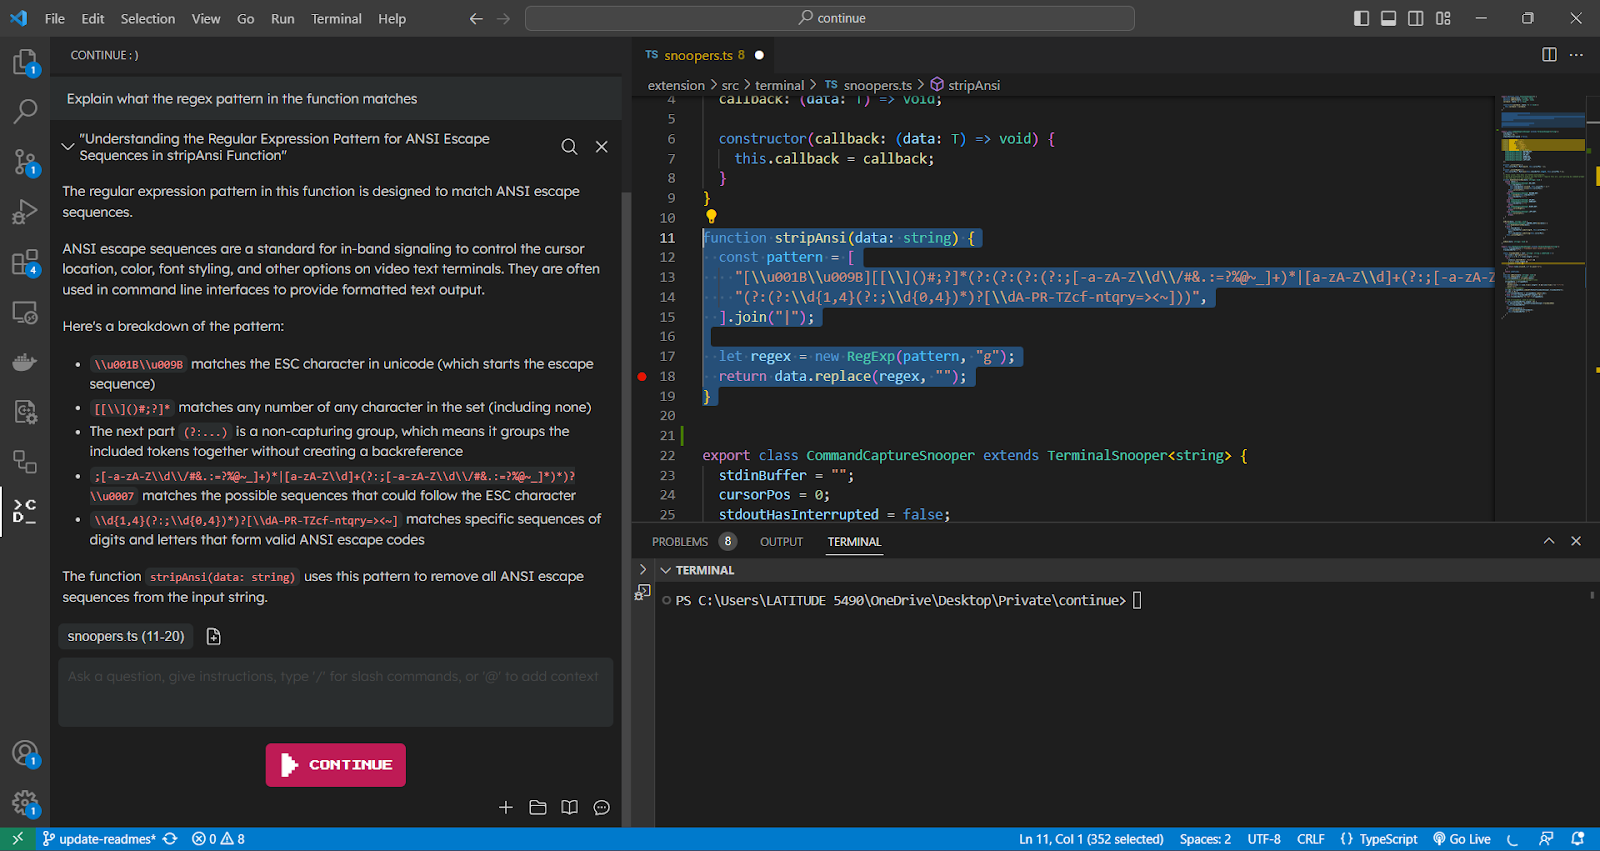Viewport: 1600px width, 851px height.
Task: Start a new Continue chat session with plus
Action: coord(506,807)
